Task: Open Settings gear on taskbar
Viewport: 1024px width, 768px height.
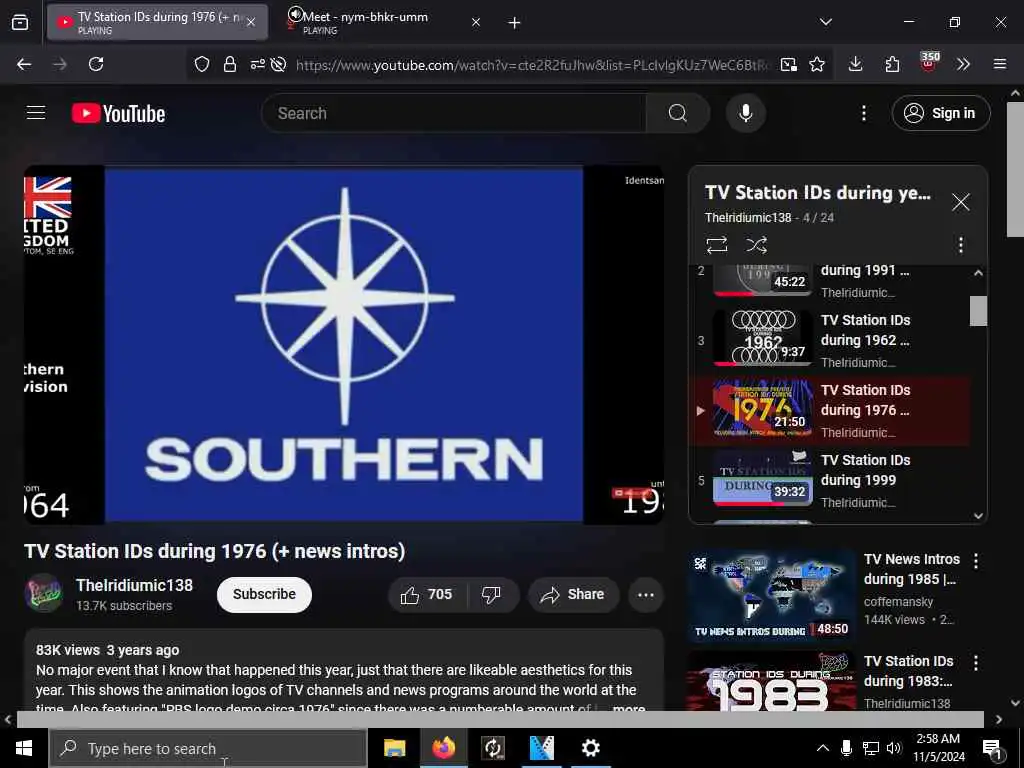Action: click(590, 748)
